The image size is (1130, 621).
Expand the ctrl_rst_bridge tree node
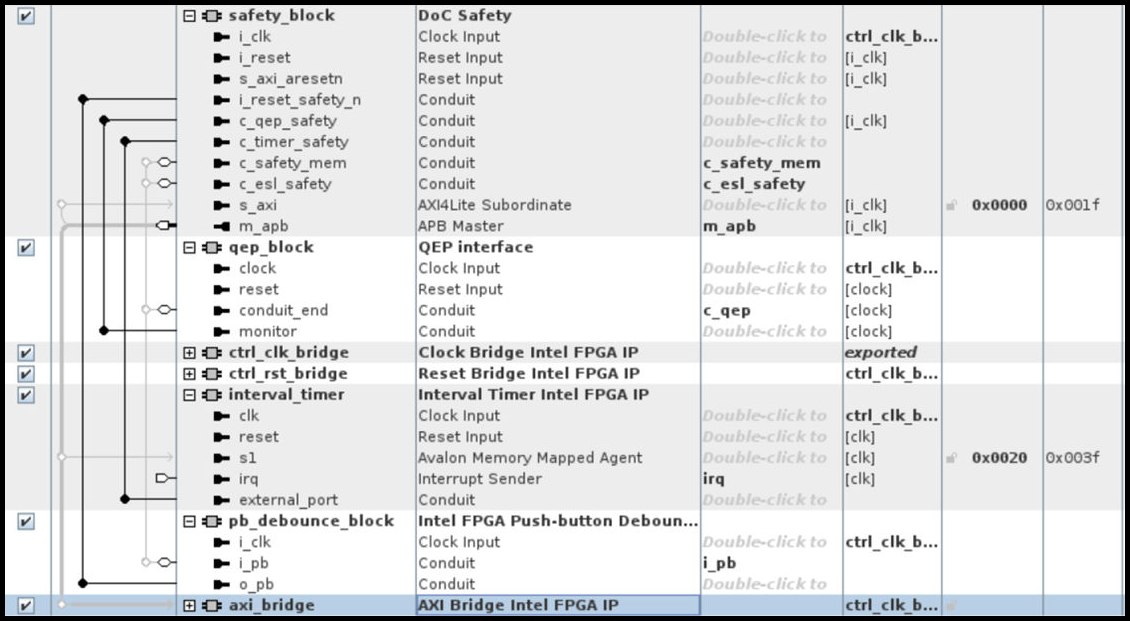click(190, 374)
